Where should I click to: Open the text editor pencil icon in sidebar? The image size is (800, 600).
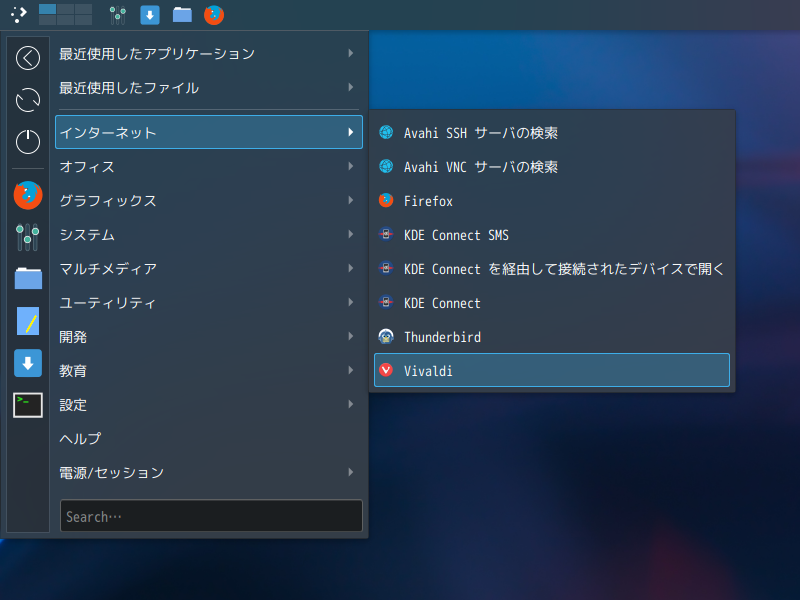click(28, 321)
